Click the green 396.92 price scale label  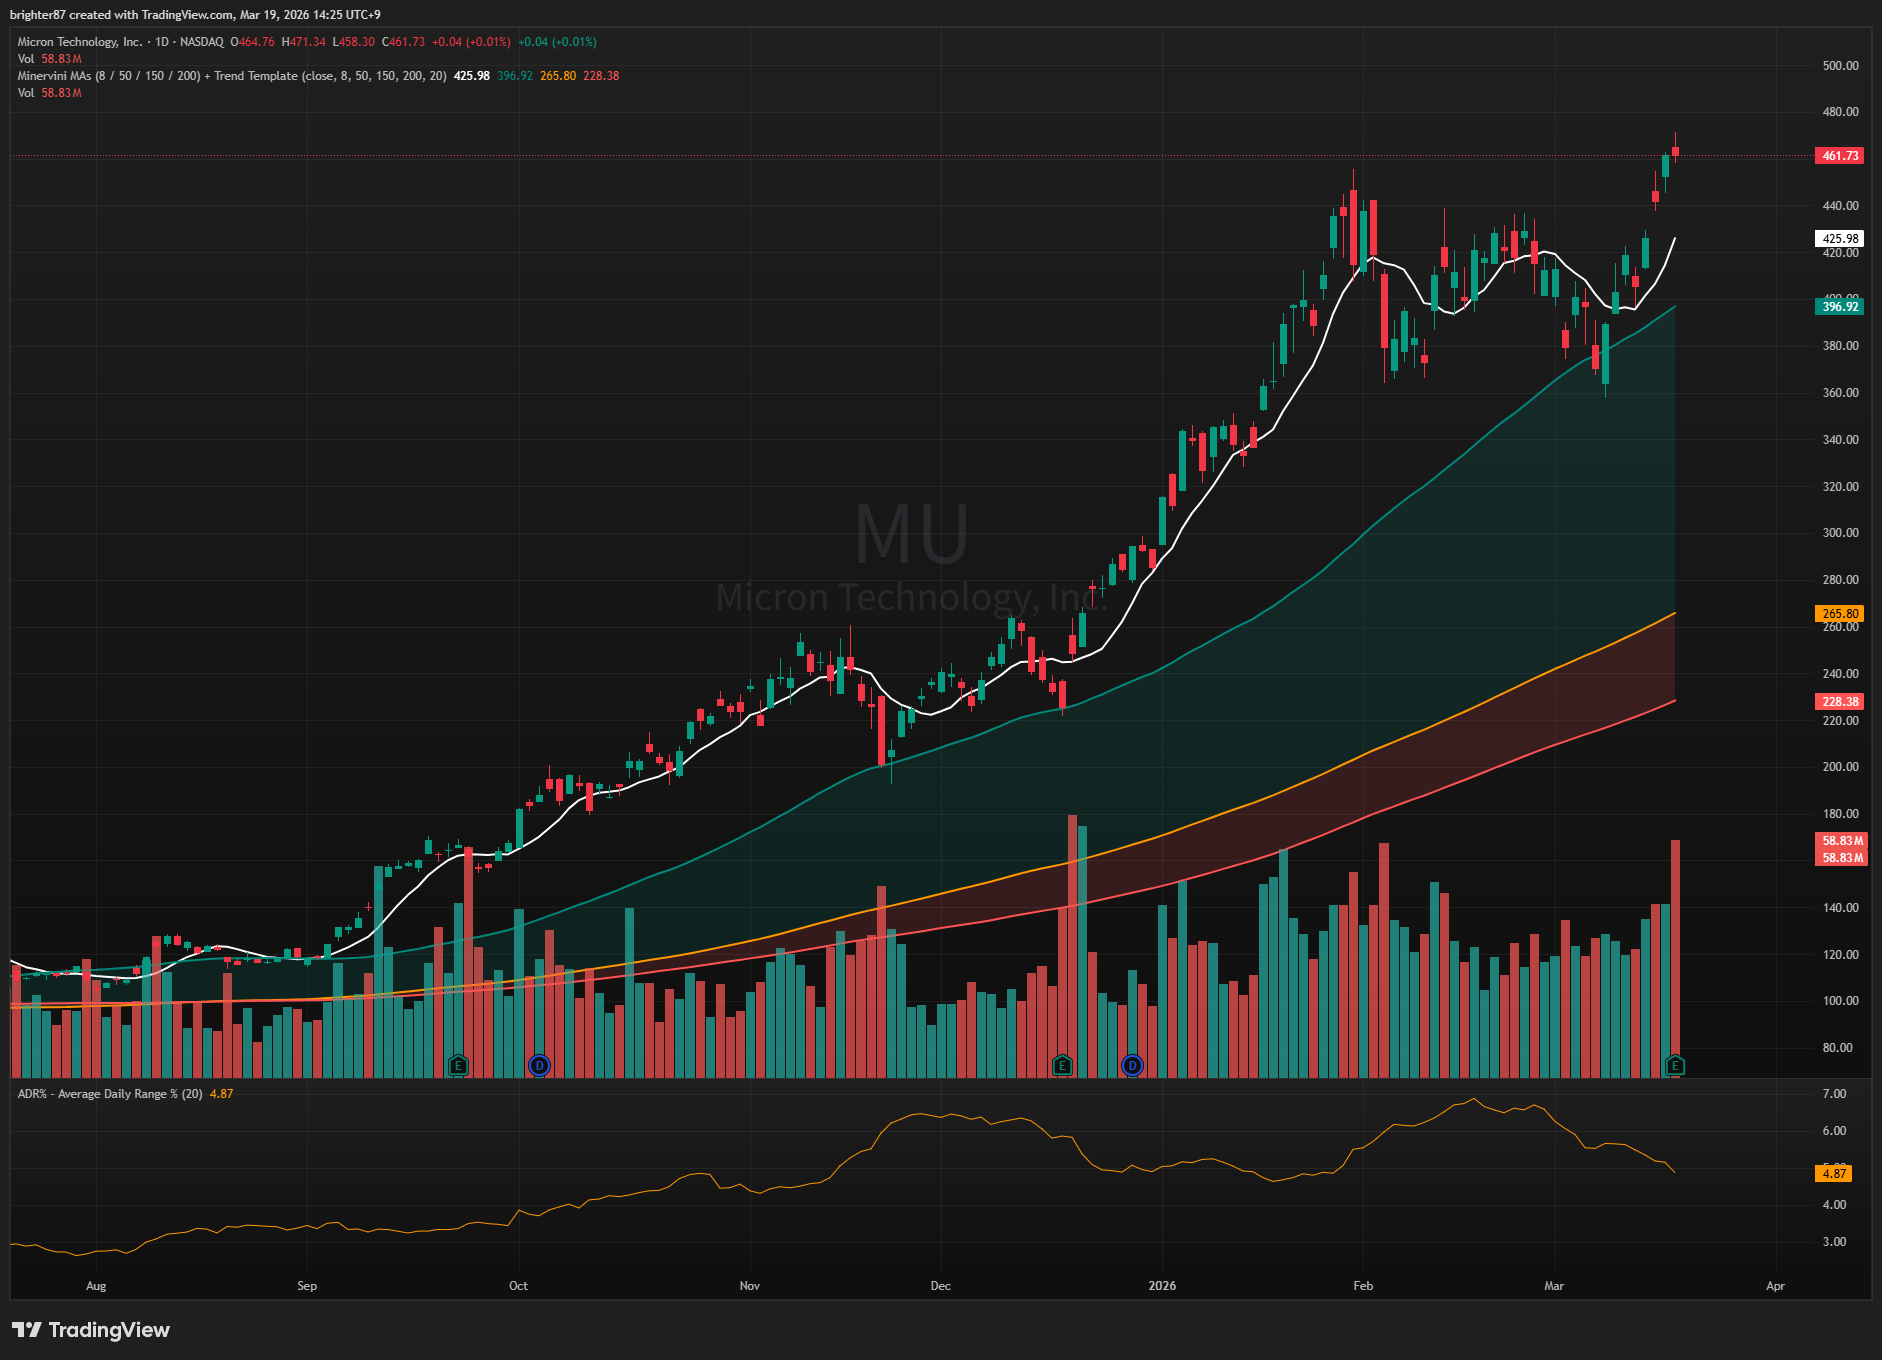[x=1839, y=307]
